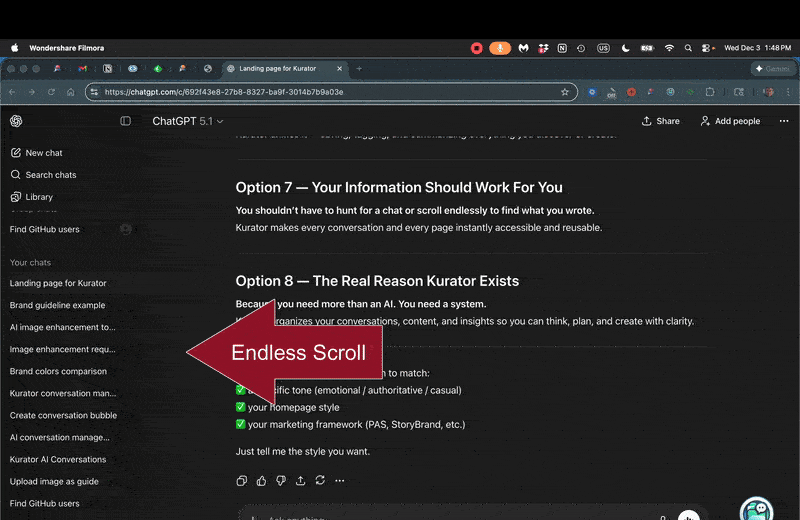Viewport: 800px width, 520px height.
Task: Open macOS Control Center
Action: 708,48
